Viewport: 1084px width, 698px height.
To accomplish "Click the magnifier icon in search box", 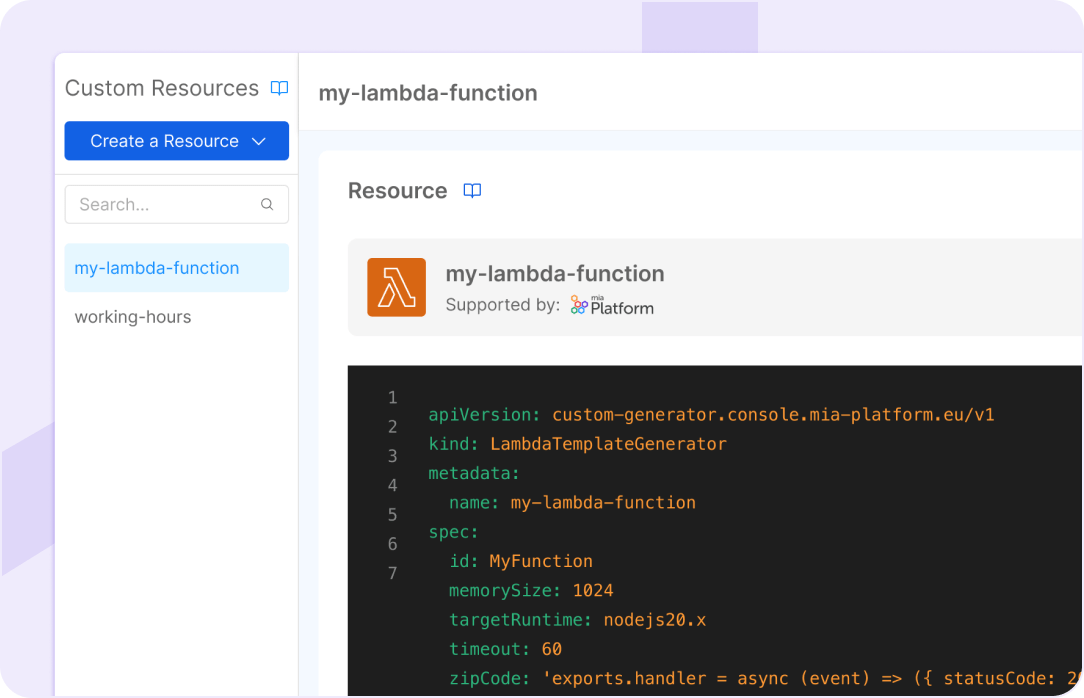I will [267, 204].
